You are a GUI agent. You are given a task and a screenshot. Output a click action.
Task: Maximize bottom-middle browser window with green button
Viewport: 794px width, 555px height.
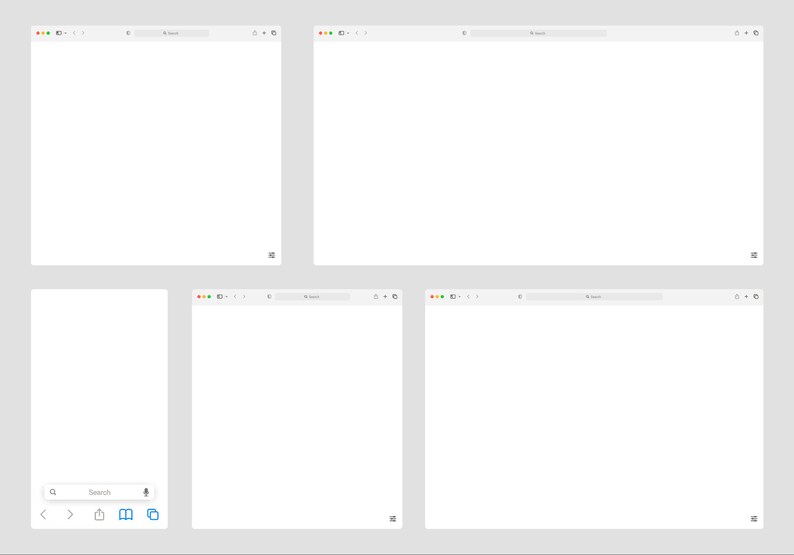209,297
